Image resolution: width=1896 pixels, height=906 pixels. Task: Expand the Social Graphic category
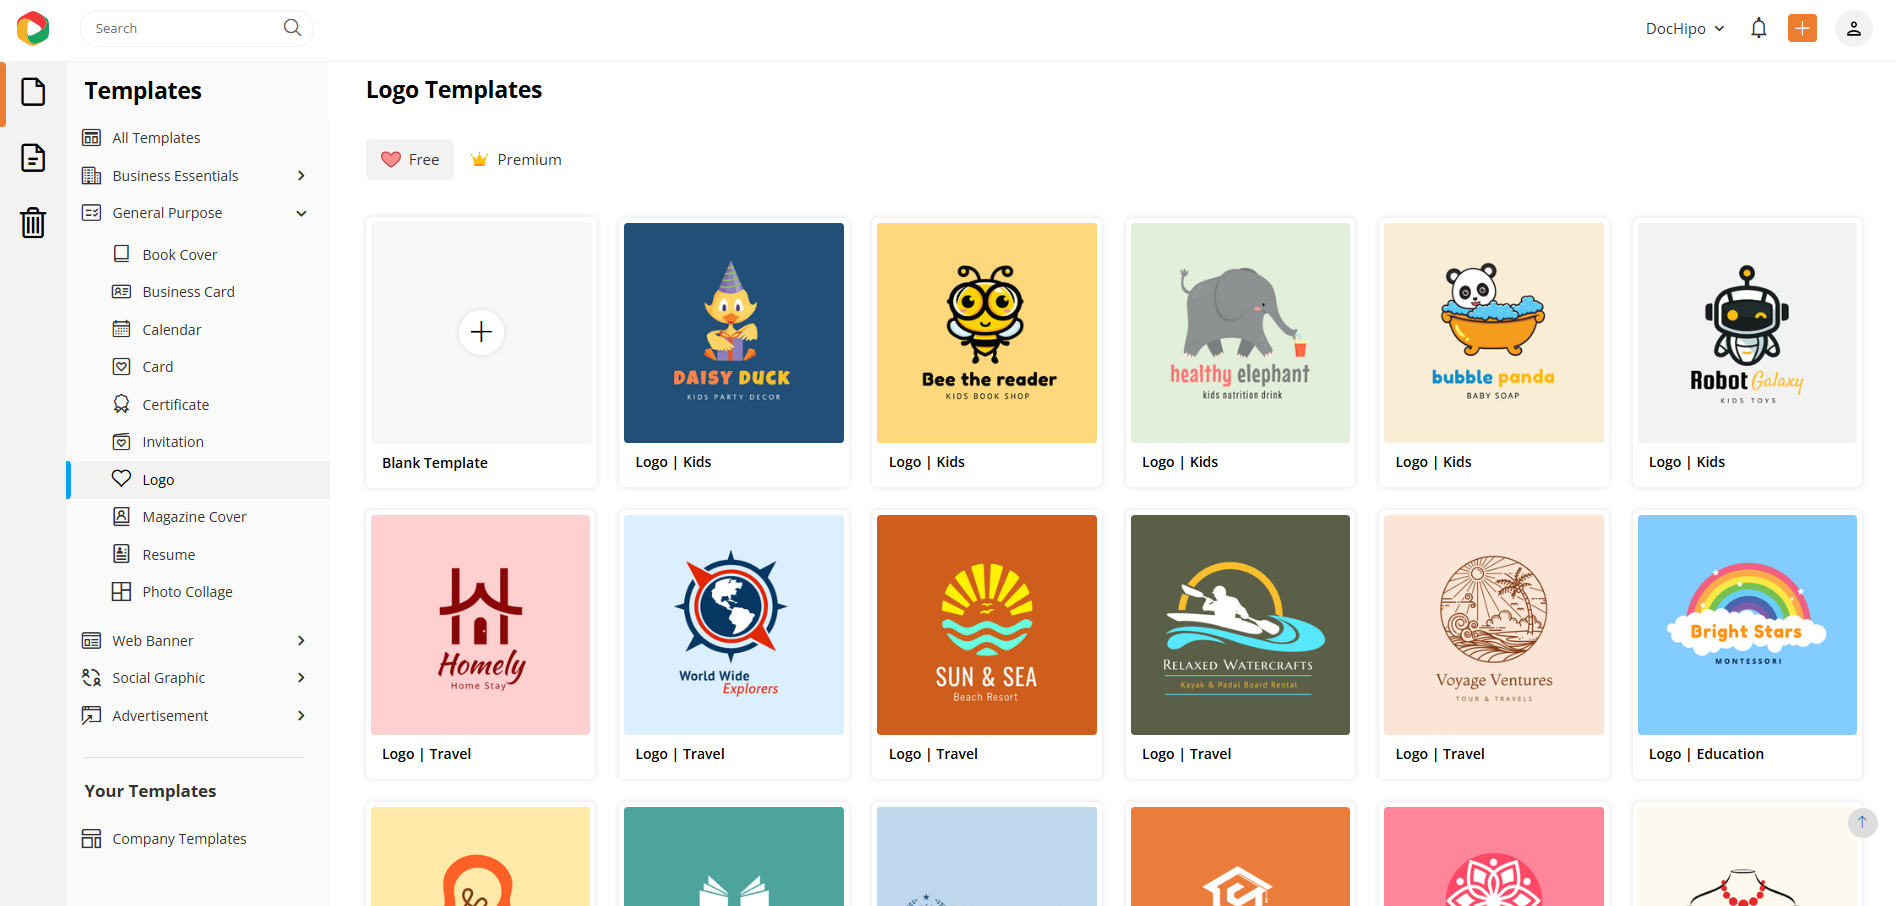(300, 677)
